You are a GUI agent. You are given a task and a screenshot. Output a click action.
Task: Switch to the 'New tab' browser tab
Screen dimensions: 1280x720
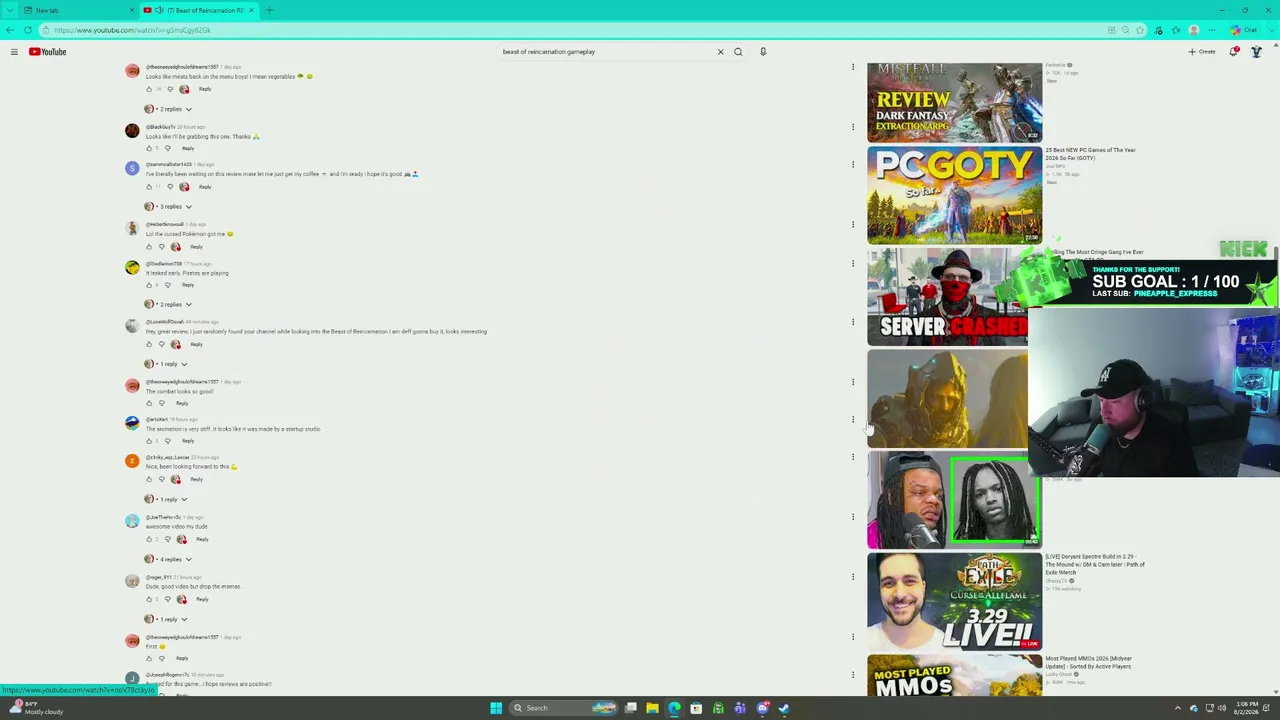(75, 10)
